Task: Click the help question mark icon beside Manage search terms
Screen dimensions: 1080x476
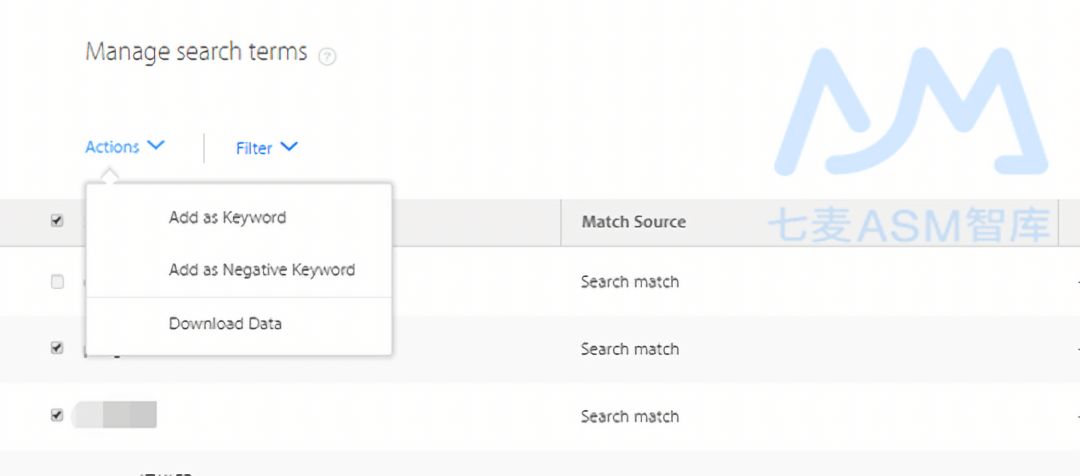Action: [327, 57]
